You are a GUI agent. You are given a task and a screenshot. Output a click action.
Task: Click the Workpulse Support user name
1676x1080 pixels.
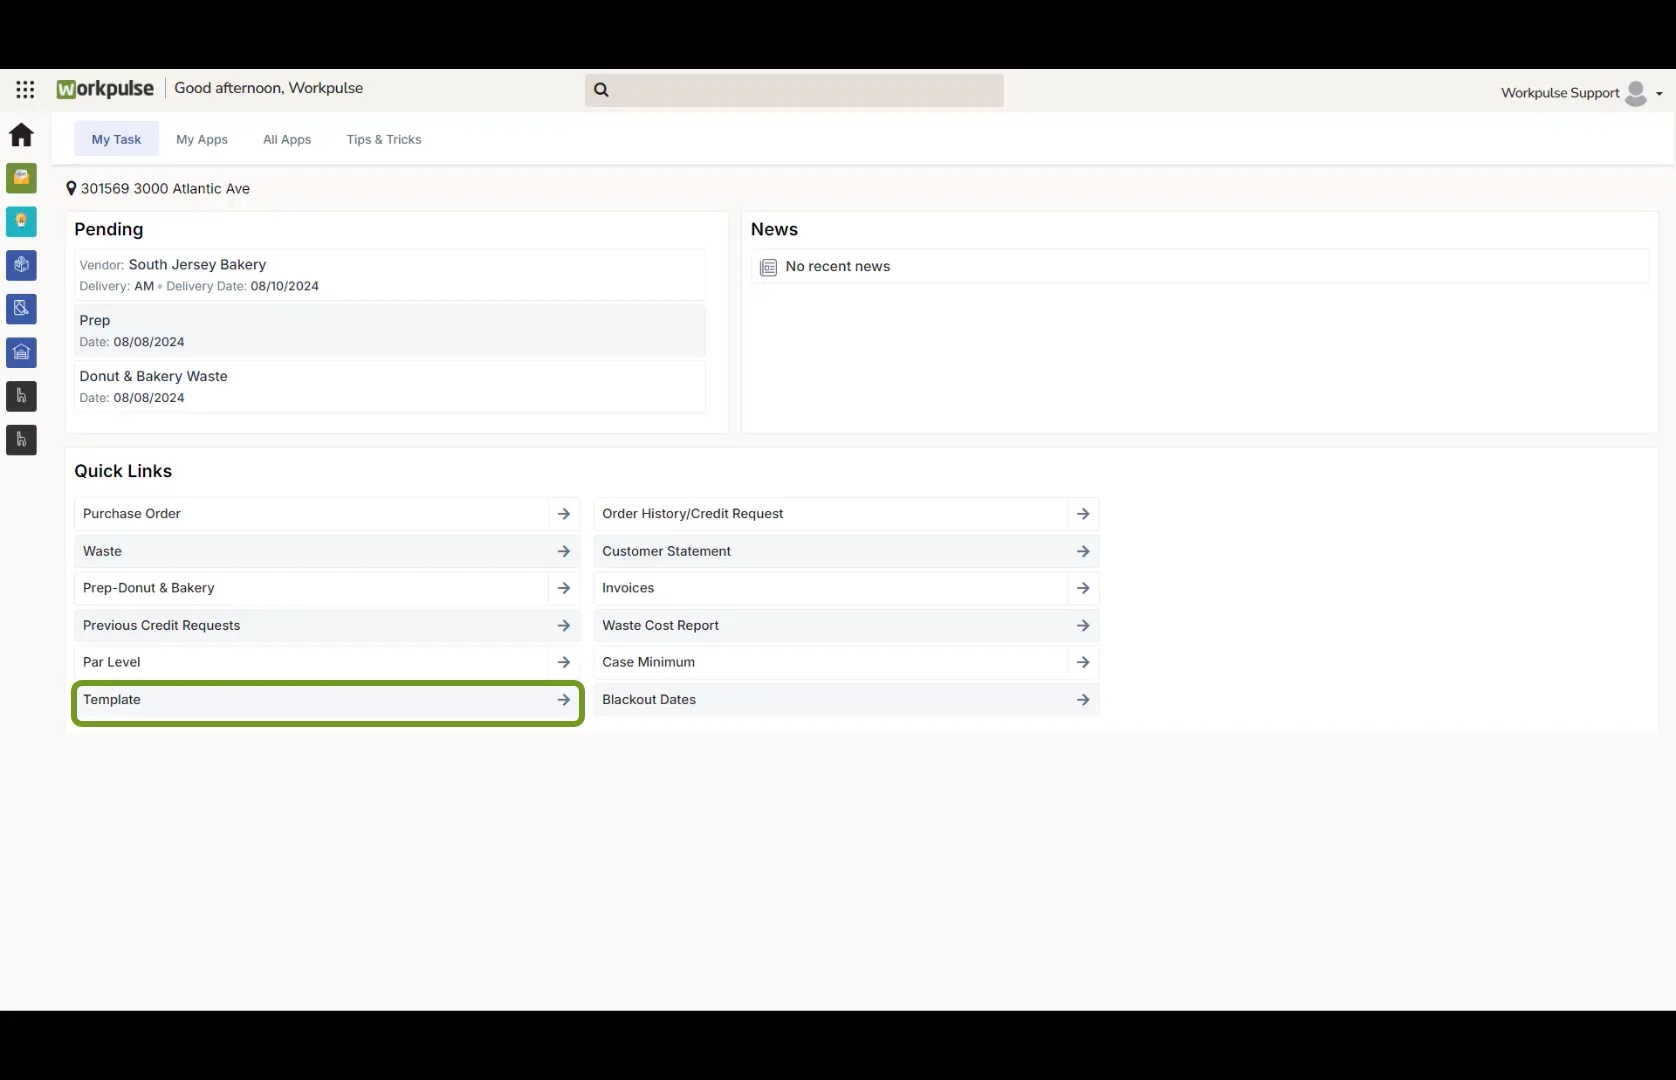1560,93
